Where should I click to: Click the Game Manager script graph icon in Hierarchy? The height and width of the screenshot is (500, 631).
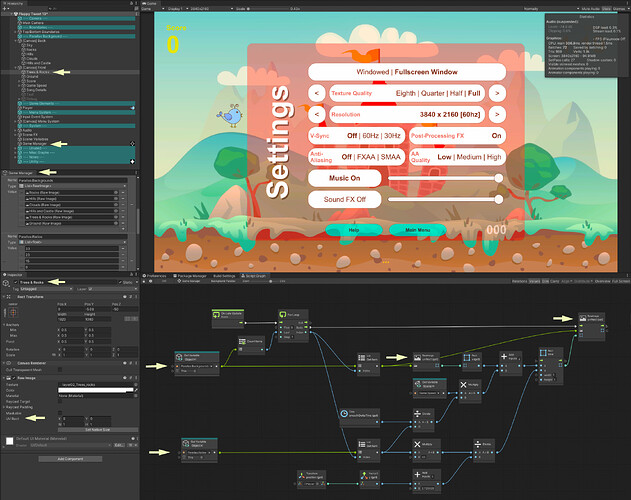click(x=132, y=144)
